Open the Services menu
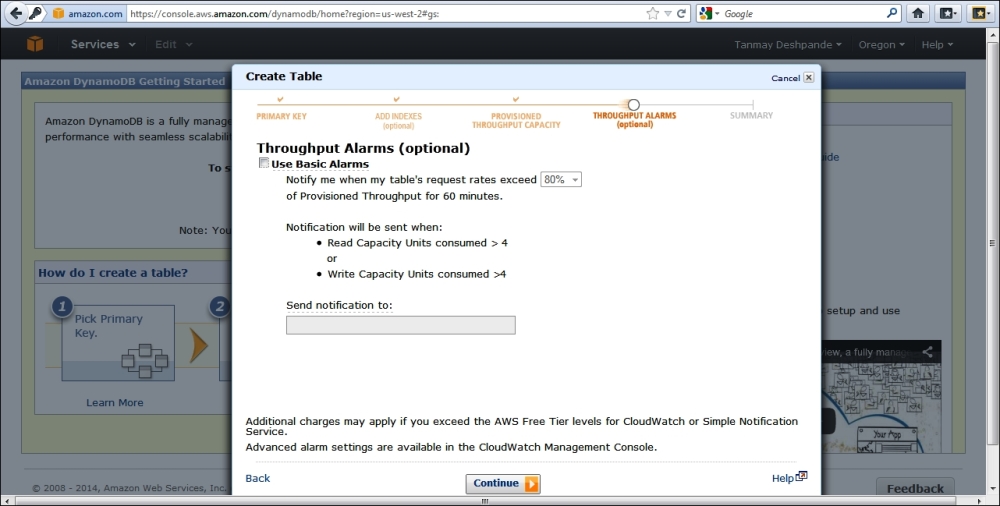 click(103, 44)
